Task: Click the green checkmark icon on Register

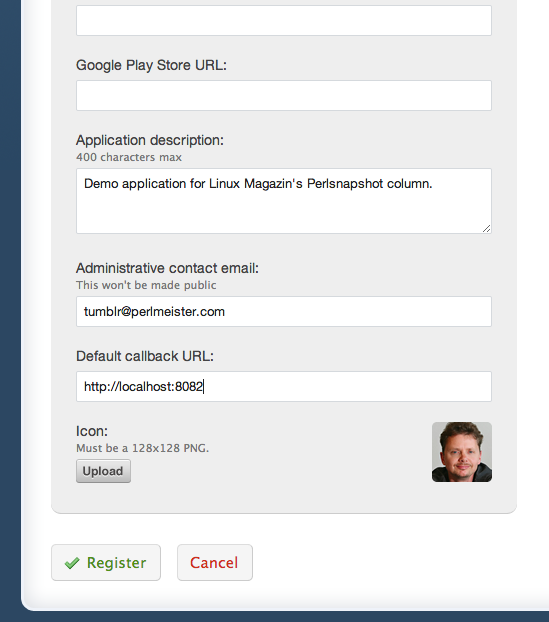Action: pos(72,563)
